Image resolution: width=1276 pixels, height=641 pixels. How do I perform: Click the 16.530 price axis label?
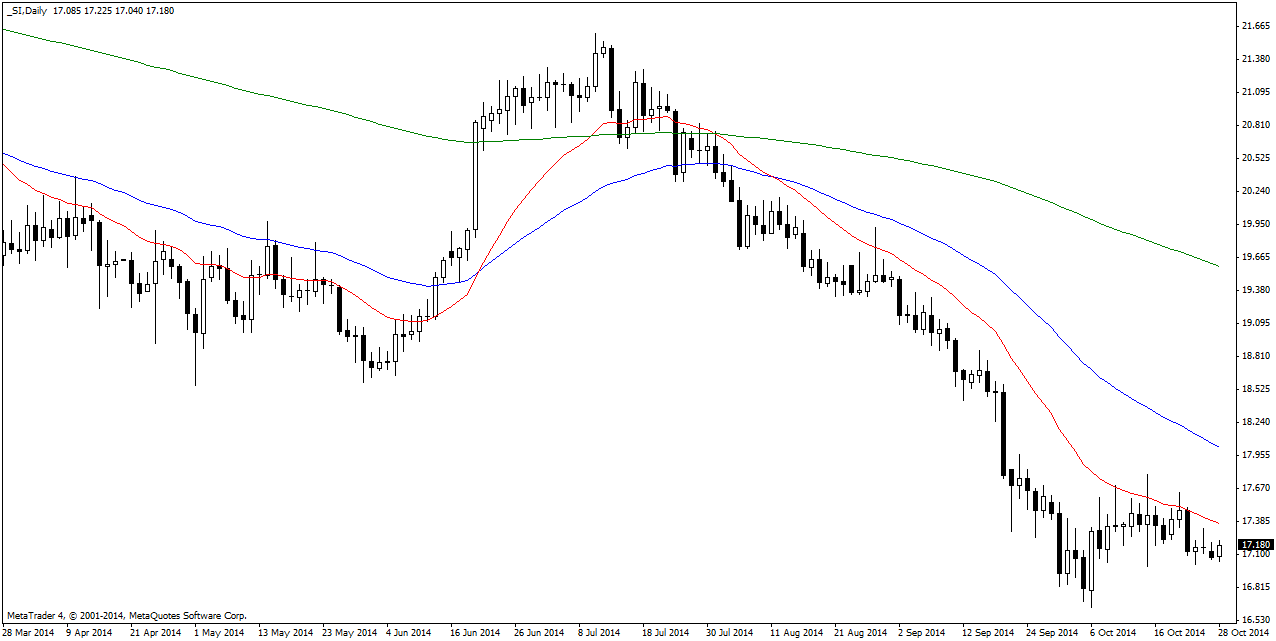(1254, 620)
